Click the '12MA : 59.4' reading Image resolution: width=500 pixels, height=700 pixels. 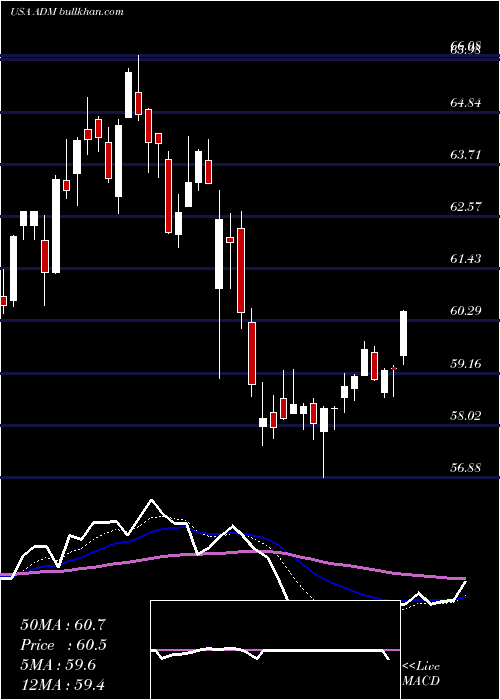(62, 684)
